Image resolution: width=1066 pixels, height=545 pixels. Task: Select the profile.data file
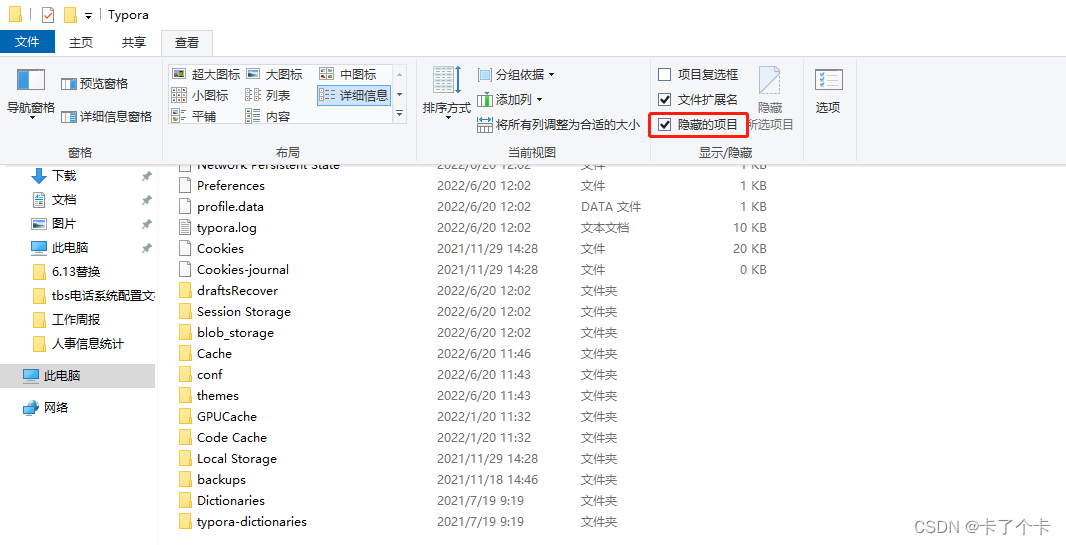pos(230,207)
